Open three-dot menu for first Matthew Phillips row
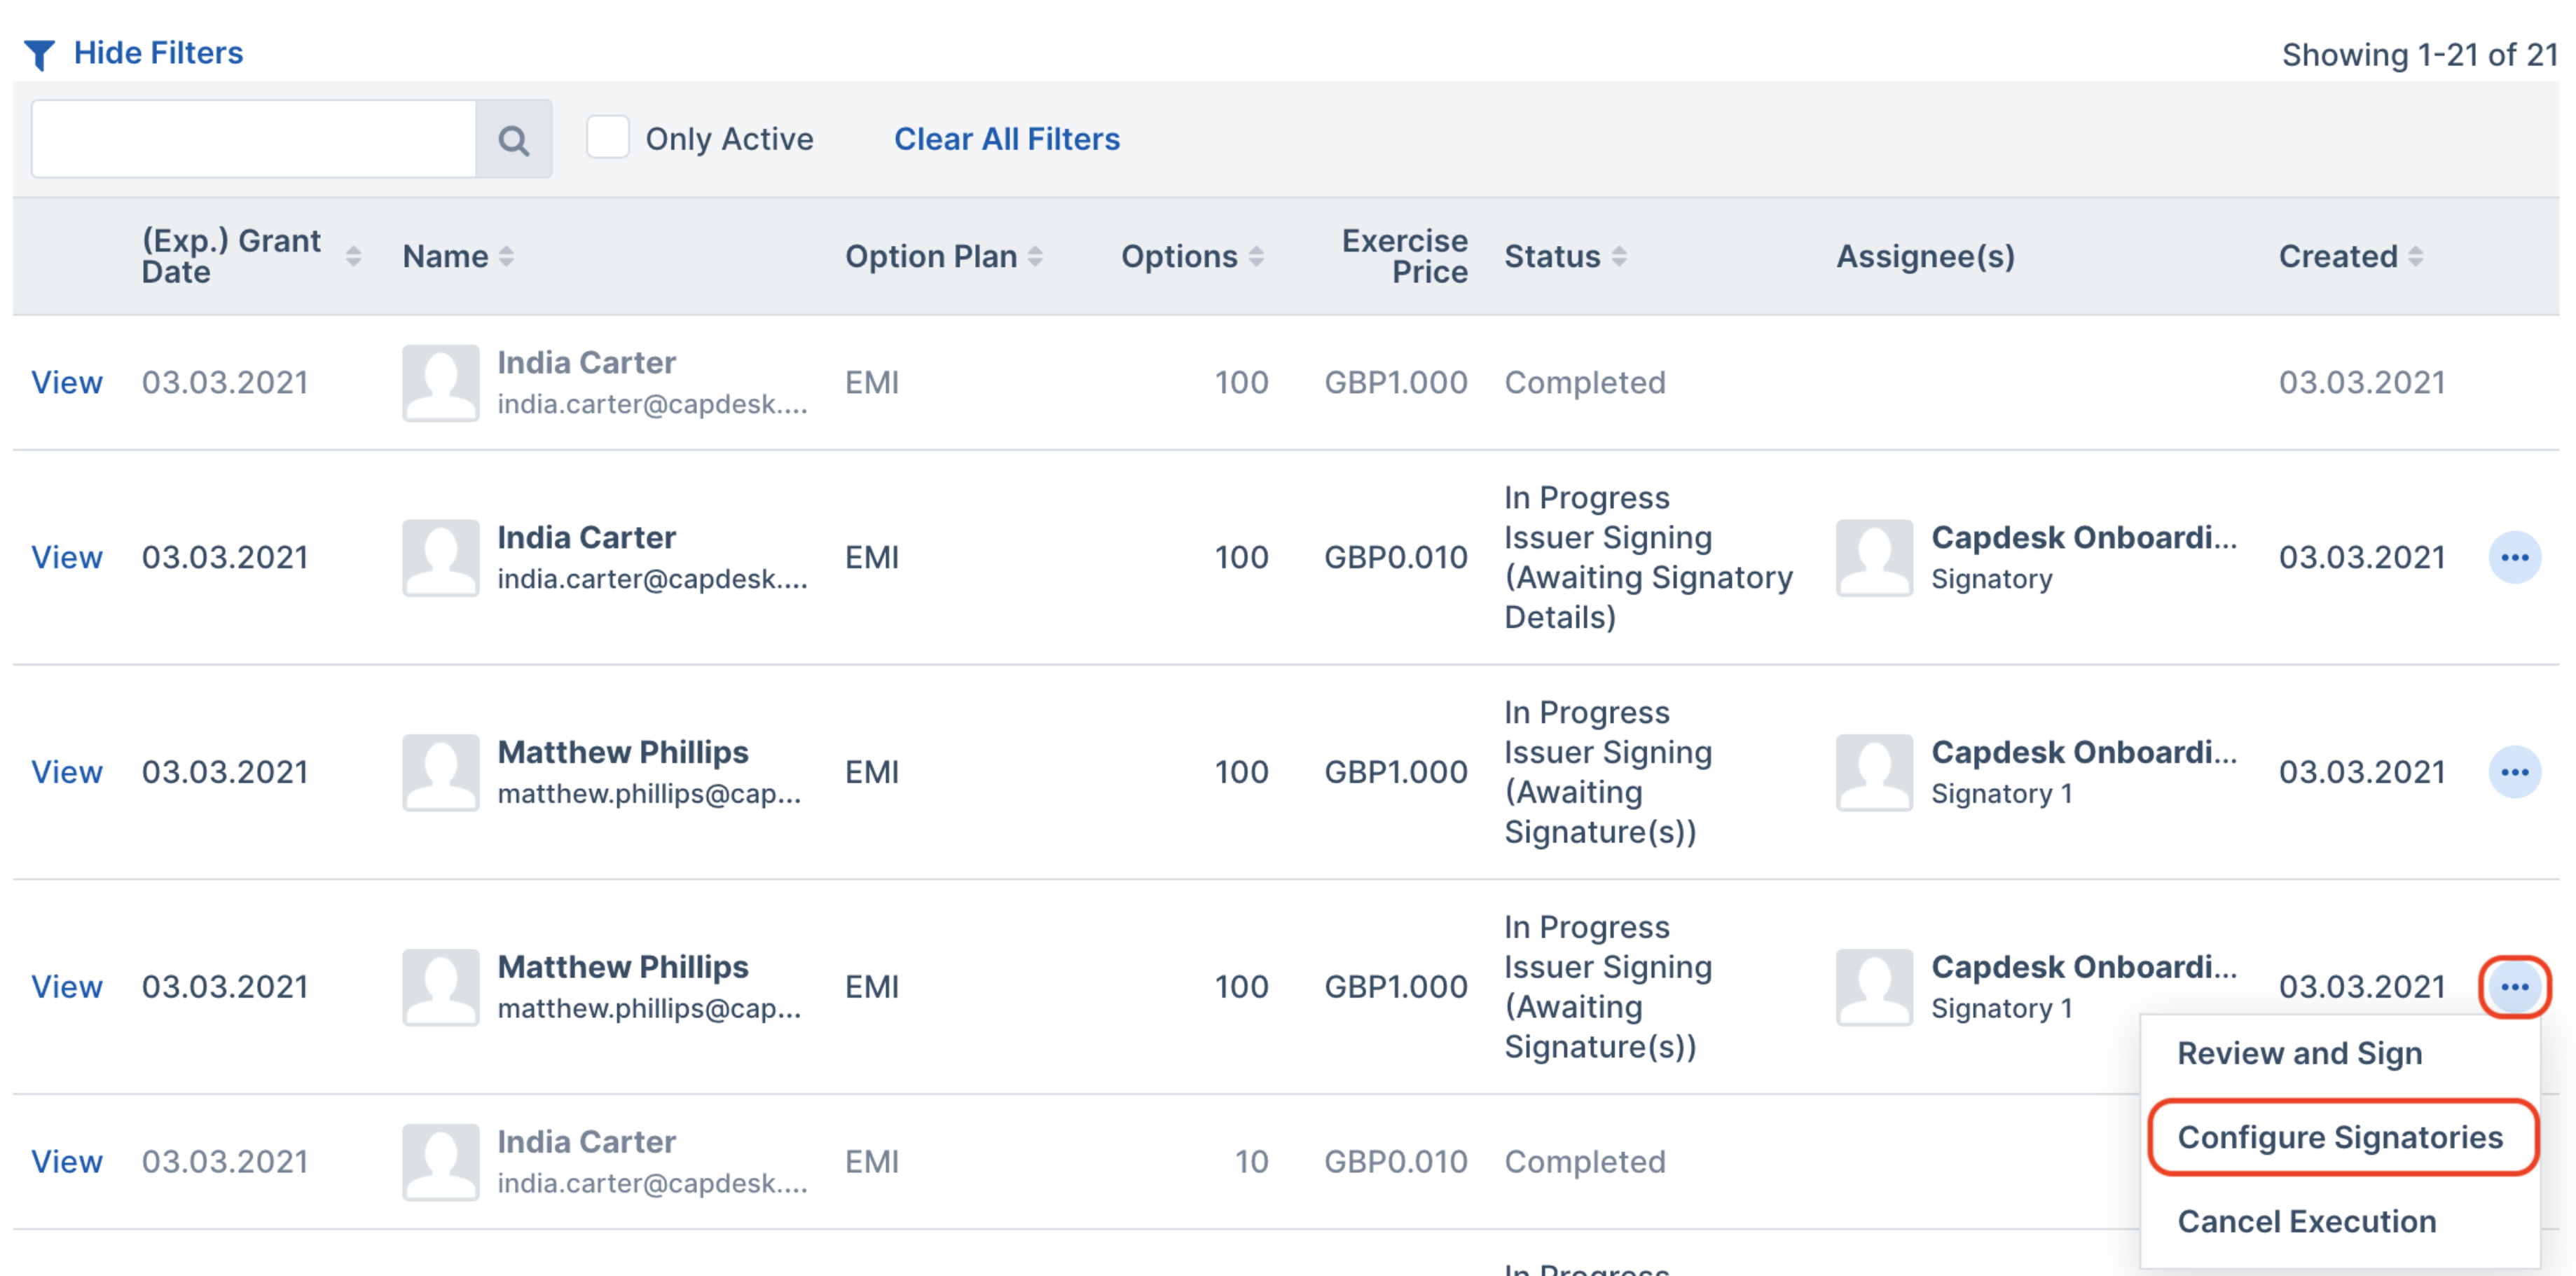This screenshot has height=1276, width=2576. click(x=2514, y=772)
